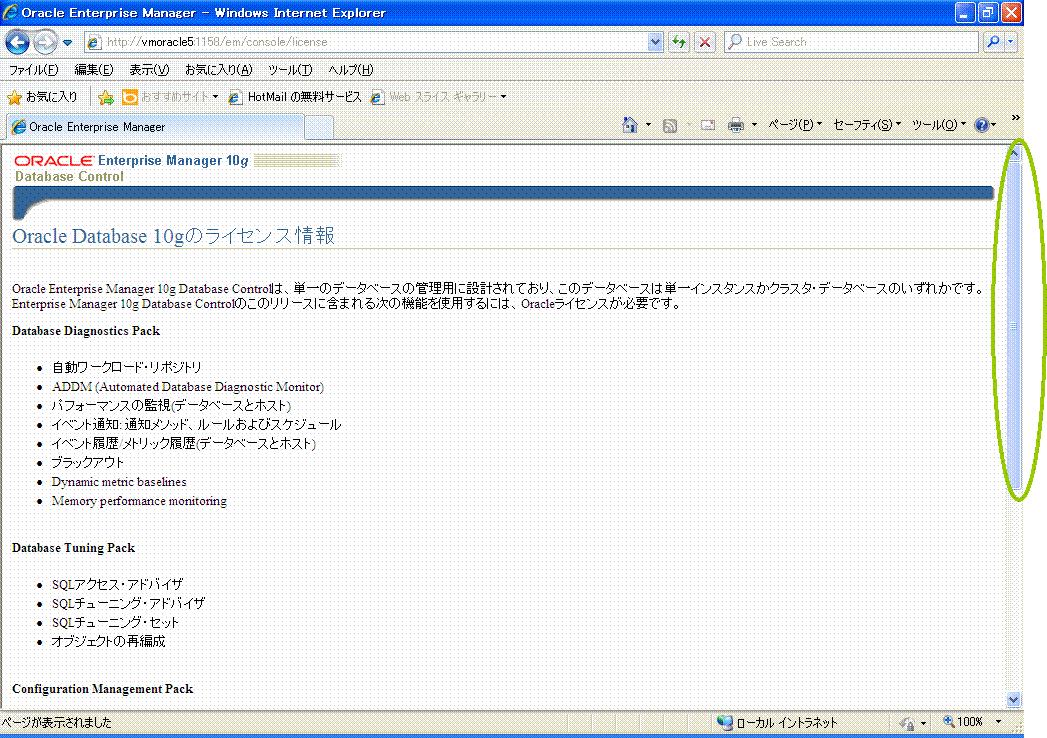Click the blank new tab button

pyautogui.click(x=319, y=127)
